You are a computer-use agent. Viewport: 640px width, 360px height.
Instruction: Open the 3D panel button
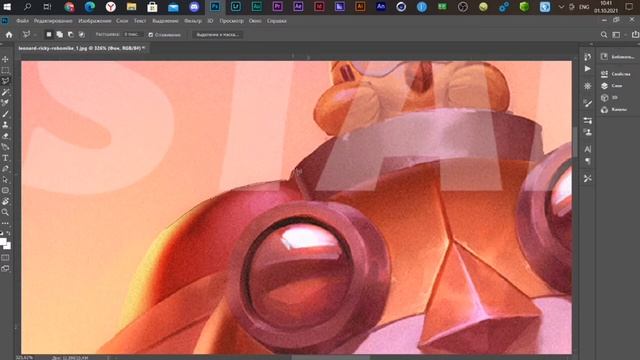coord(609,98)
